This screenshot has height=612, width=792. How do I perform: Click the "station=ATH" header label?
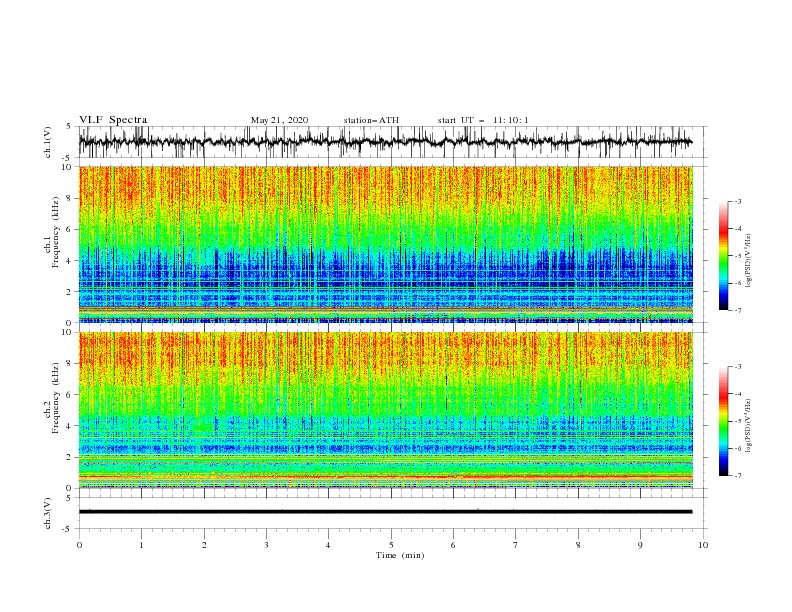click(371, 120)
